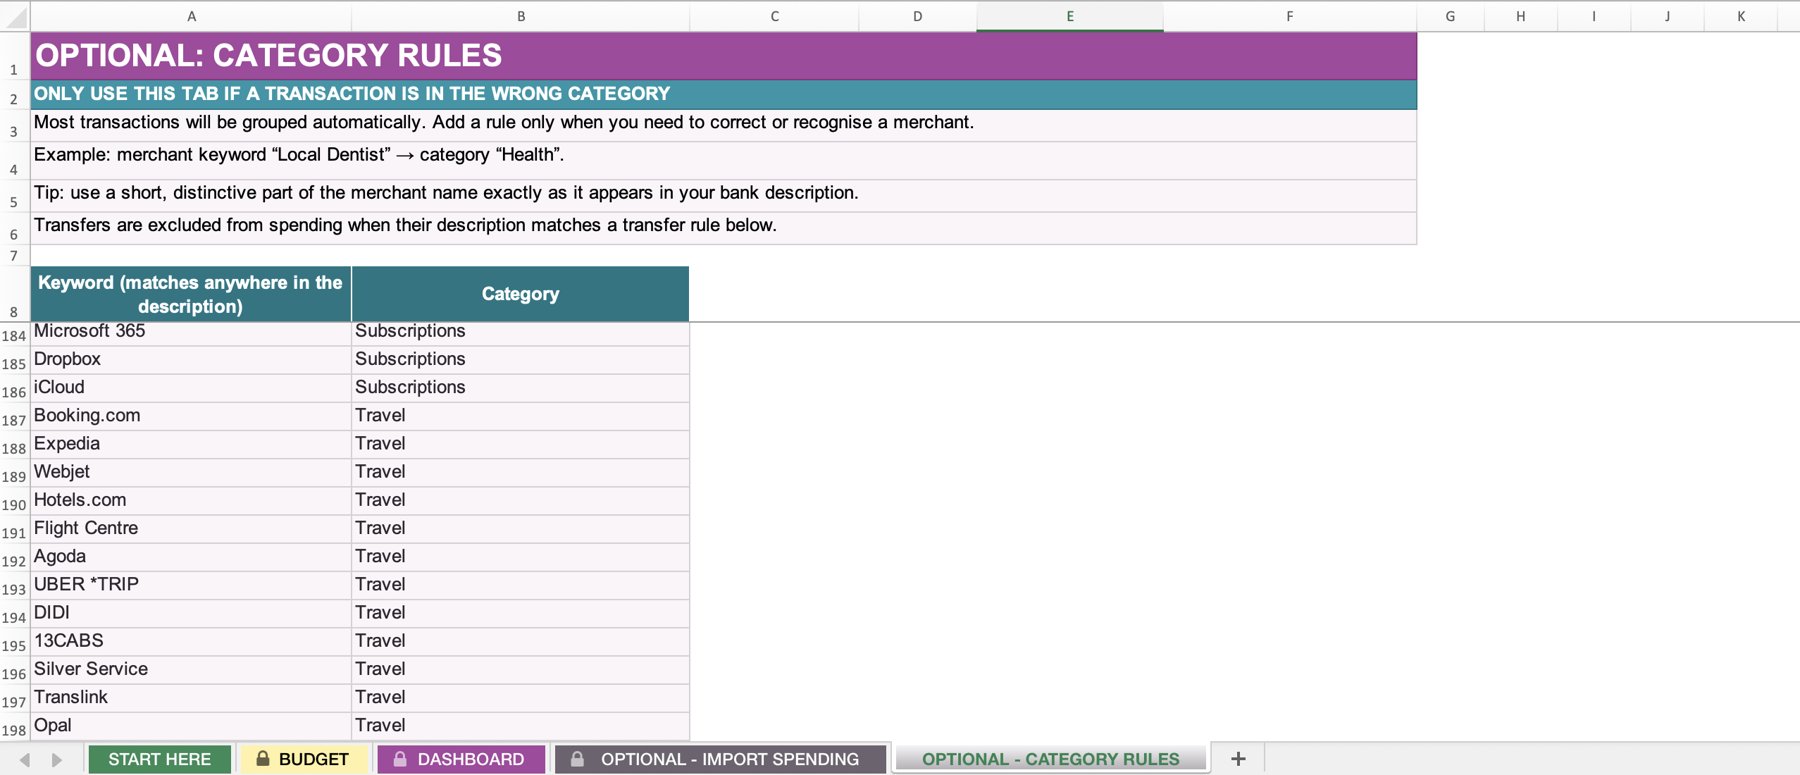Switch to the DASHBOARD sheet tab
Image resolution: width=1800 pixels, height=775 pixels.
(x=461, y=759)
